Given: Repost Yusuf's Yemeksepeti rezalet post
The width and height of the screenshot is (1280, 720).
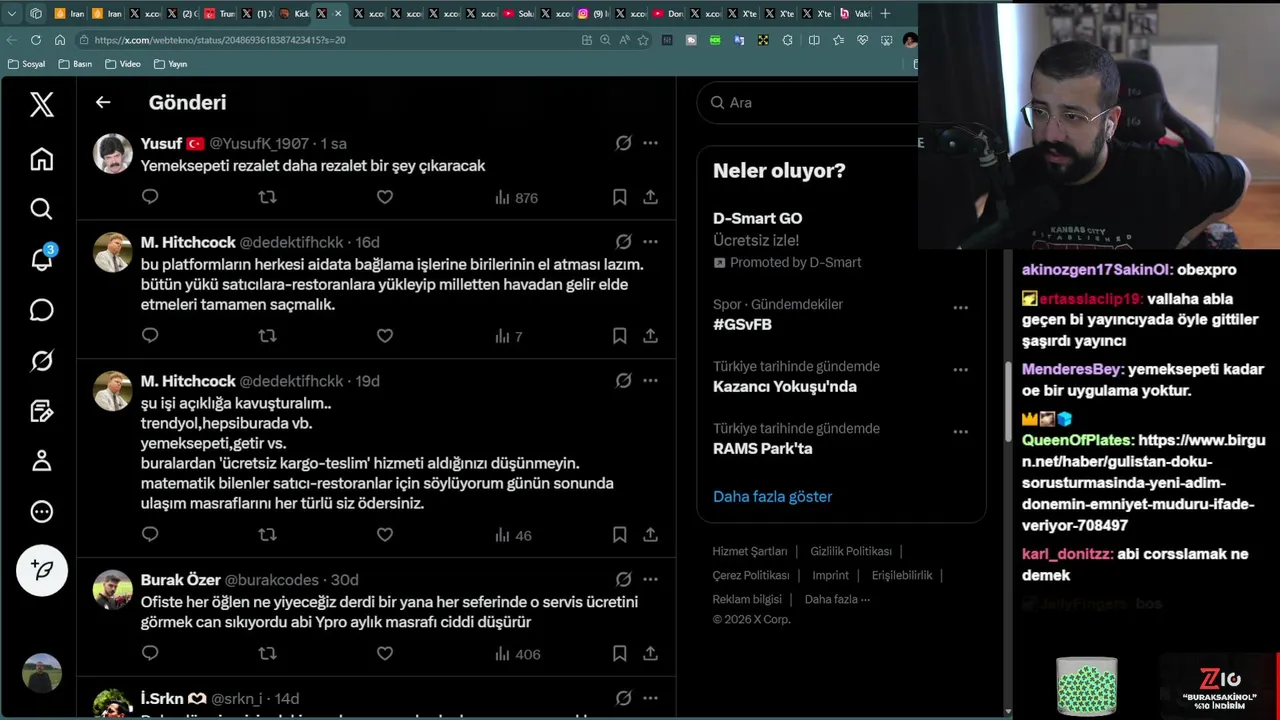Looking at the screenshot, I should [267, 197].
